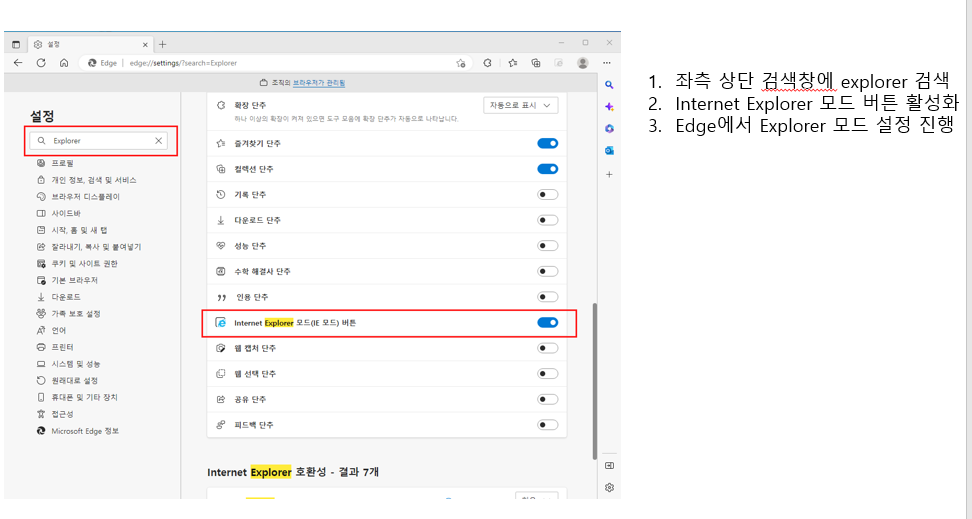The width and height of the screenshot is (972, 519).
Task: Open 기본 브라우저 section
Action: 74,280
